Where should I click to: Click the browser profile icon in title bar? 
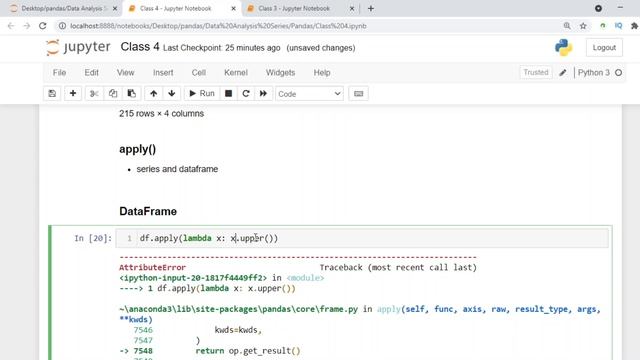tap(598, 8)
